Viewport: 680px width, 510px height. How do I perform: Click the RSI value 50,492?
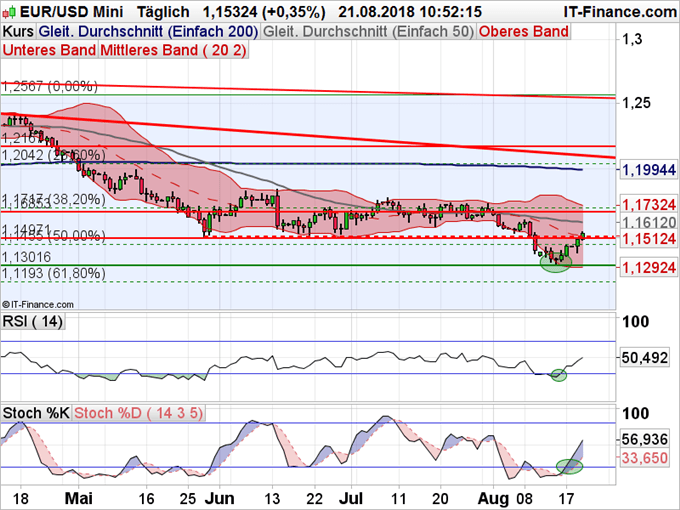pos(644,358)
